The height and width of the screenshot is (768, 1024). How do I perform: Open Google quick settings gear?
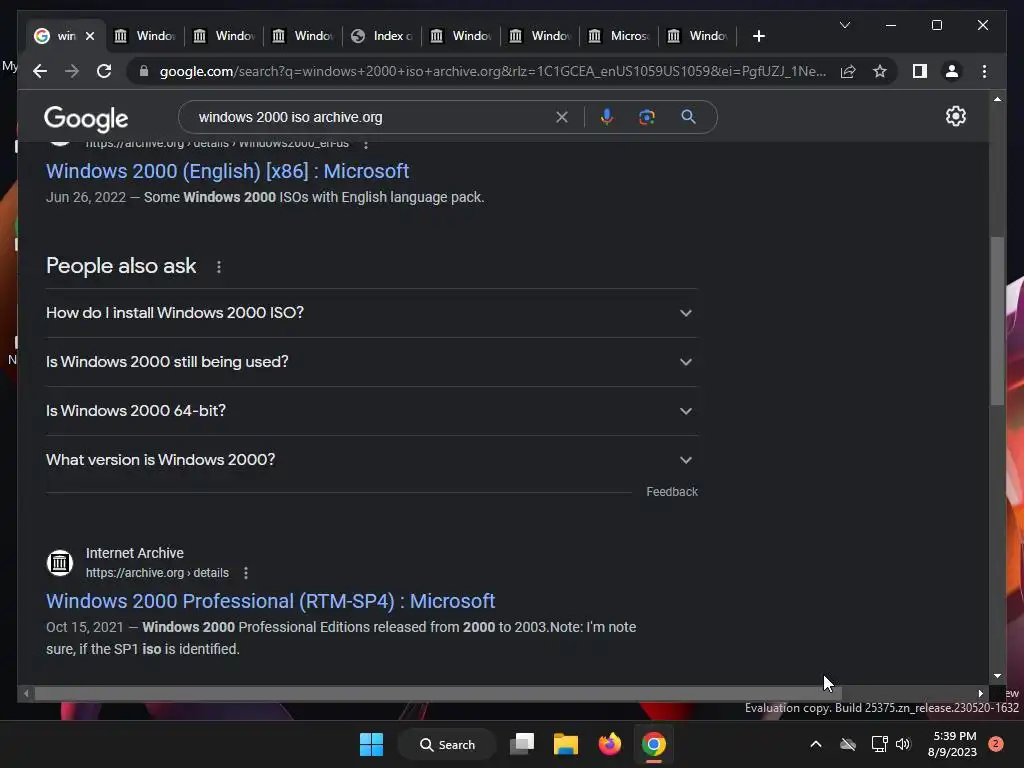[955, 116]
